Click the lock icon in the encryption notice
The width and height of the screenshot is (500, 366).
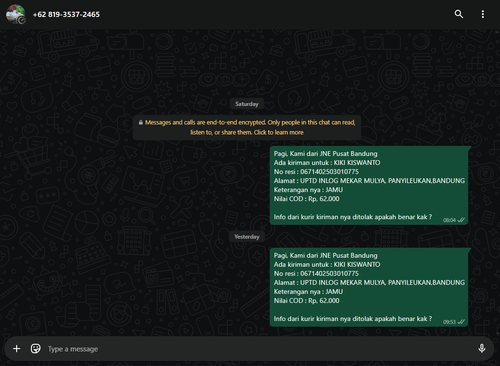tap(141, 123)
